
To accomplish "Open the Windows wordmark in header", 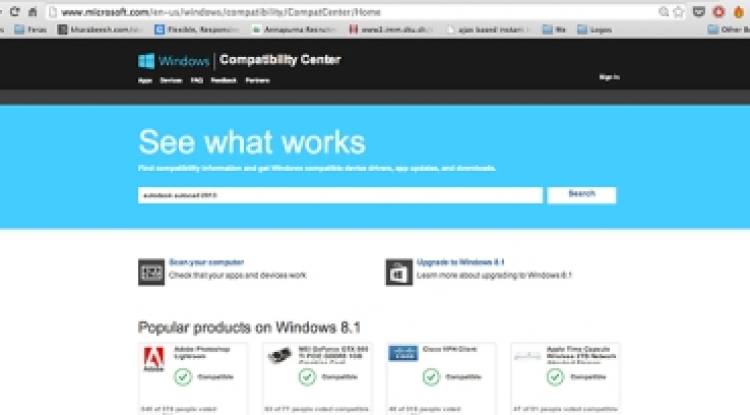I will point(184,61).
